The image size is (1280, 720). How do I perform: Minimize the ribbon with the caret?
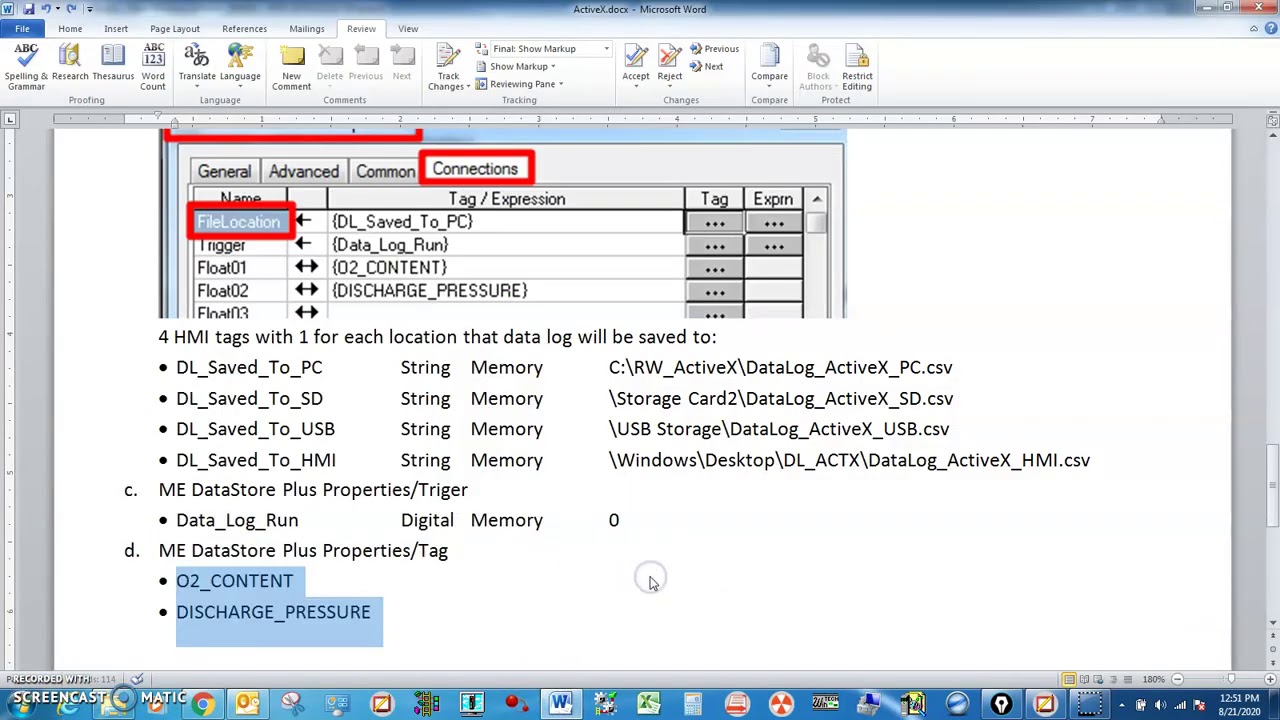click(1254, 28)
